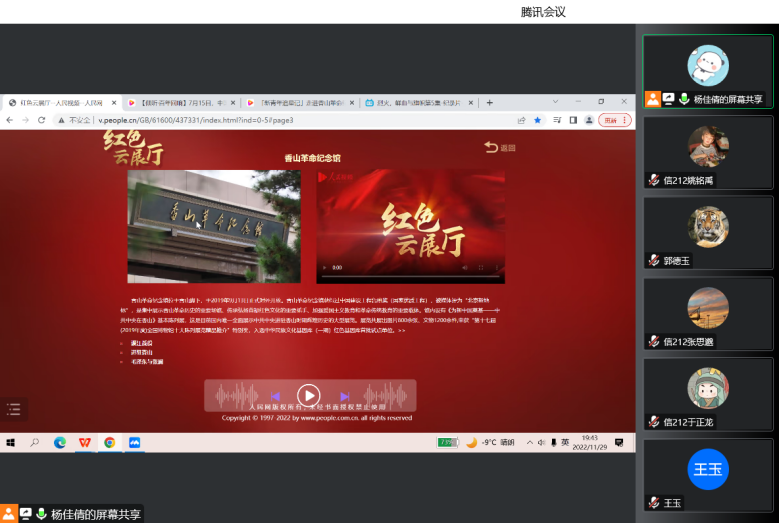Reload the page in the browser
This screenshot has height=523, width=779.
tap(41, 120)
